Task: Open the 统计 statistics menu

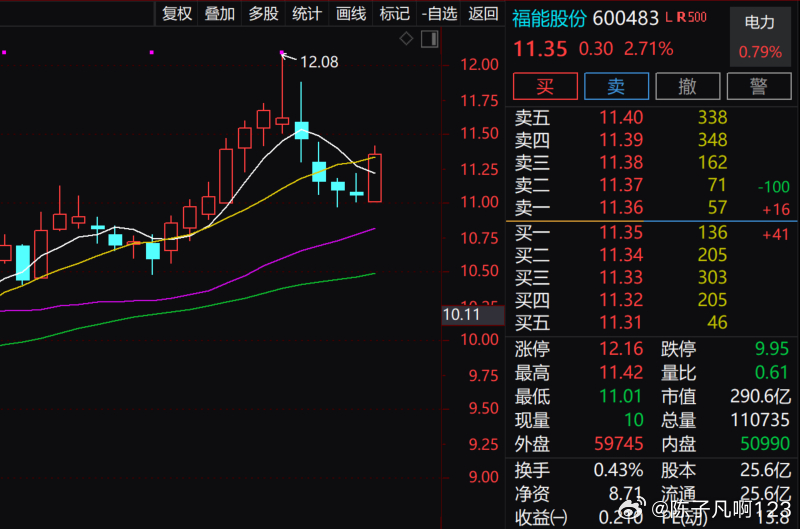Action: point(307,13)
